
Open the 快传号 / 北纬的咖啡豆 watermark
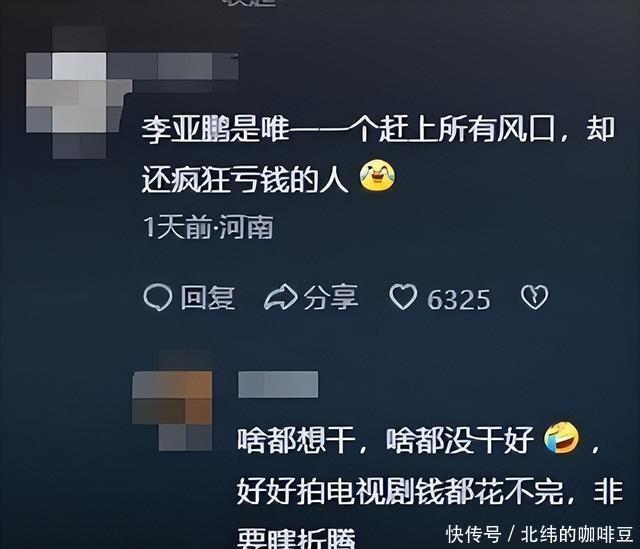tap(540, 534)
